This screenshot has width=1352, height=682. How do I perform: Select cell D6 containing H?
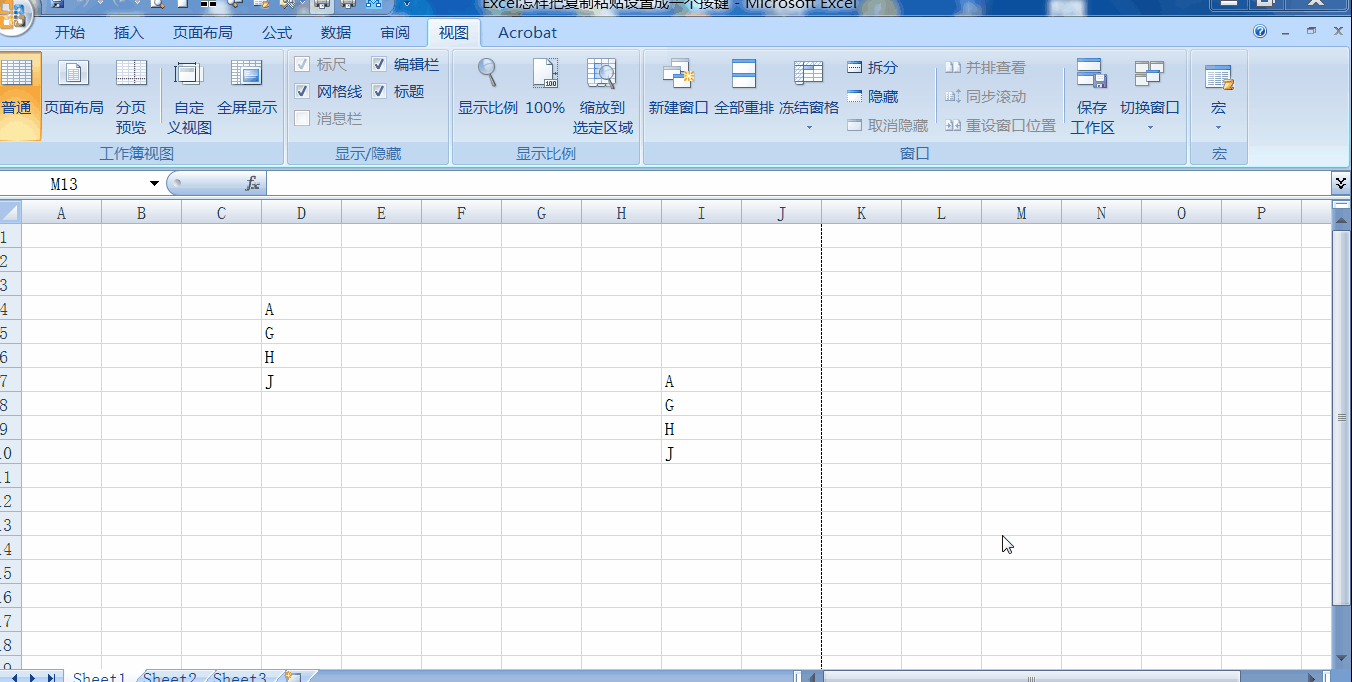tap(301, 357)
